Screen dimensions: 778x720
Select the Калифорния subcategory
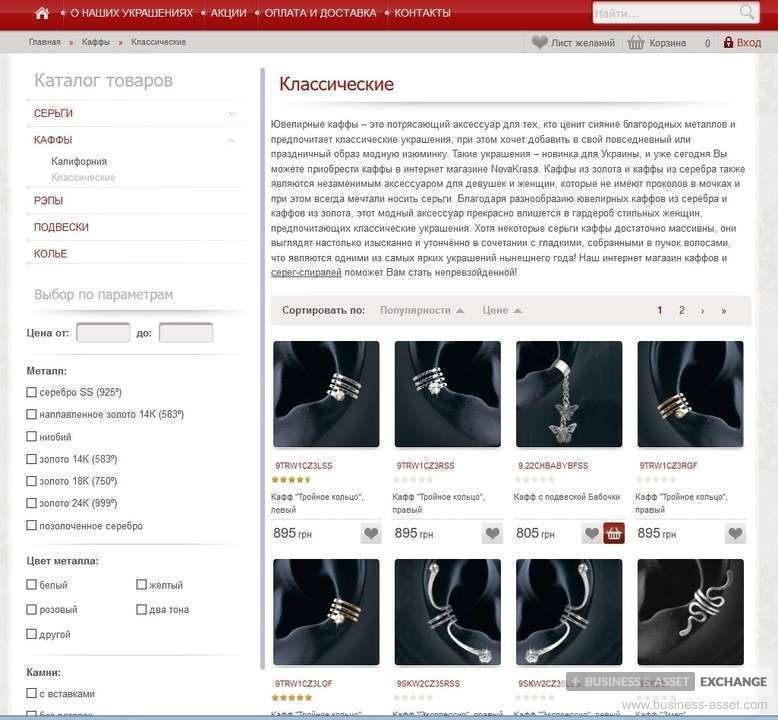[x=79, y=161]
